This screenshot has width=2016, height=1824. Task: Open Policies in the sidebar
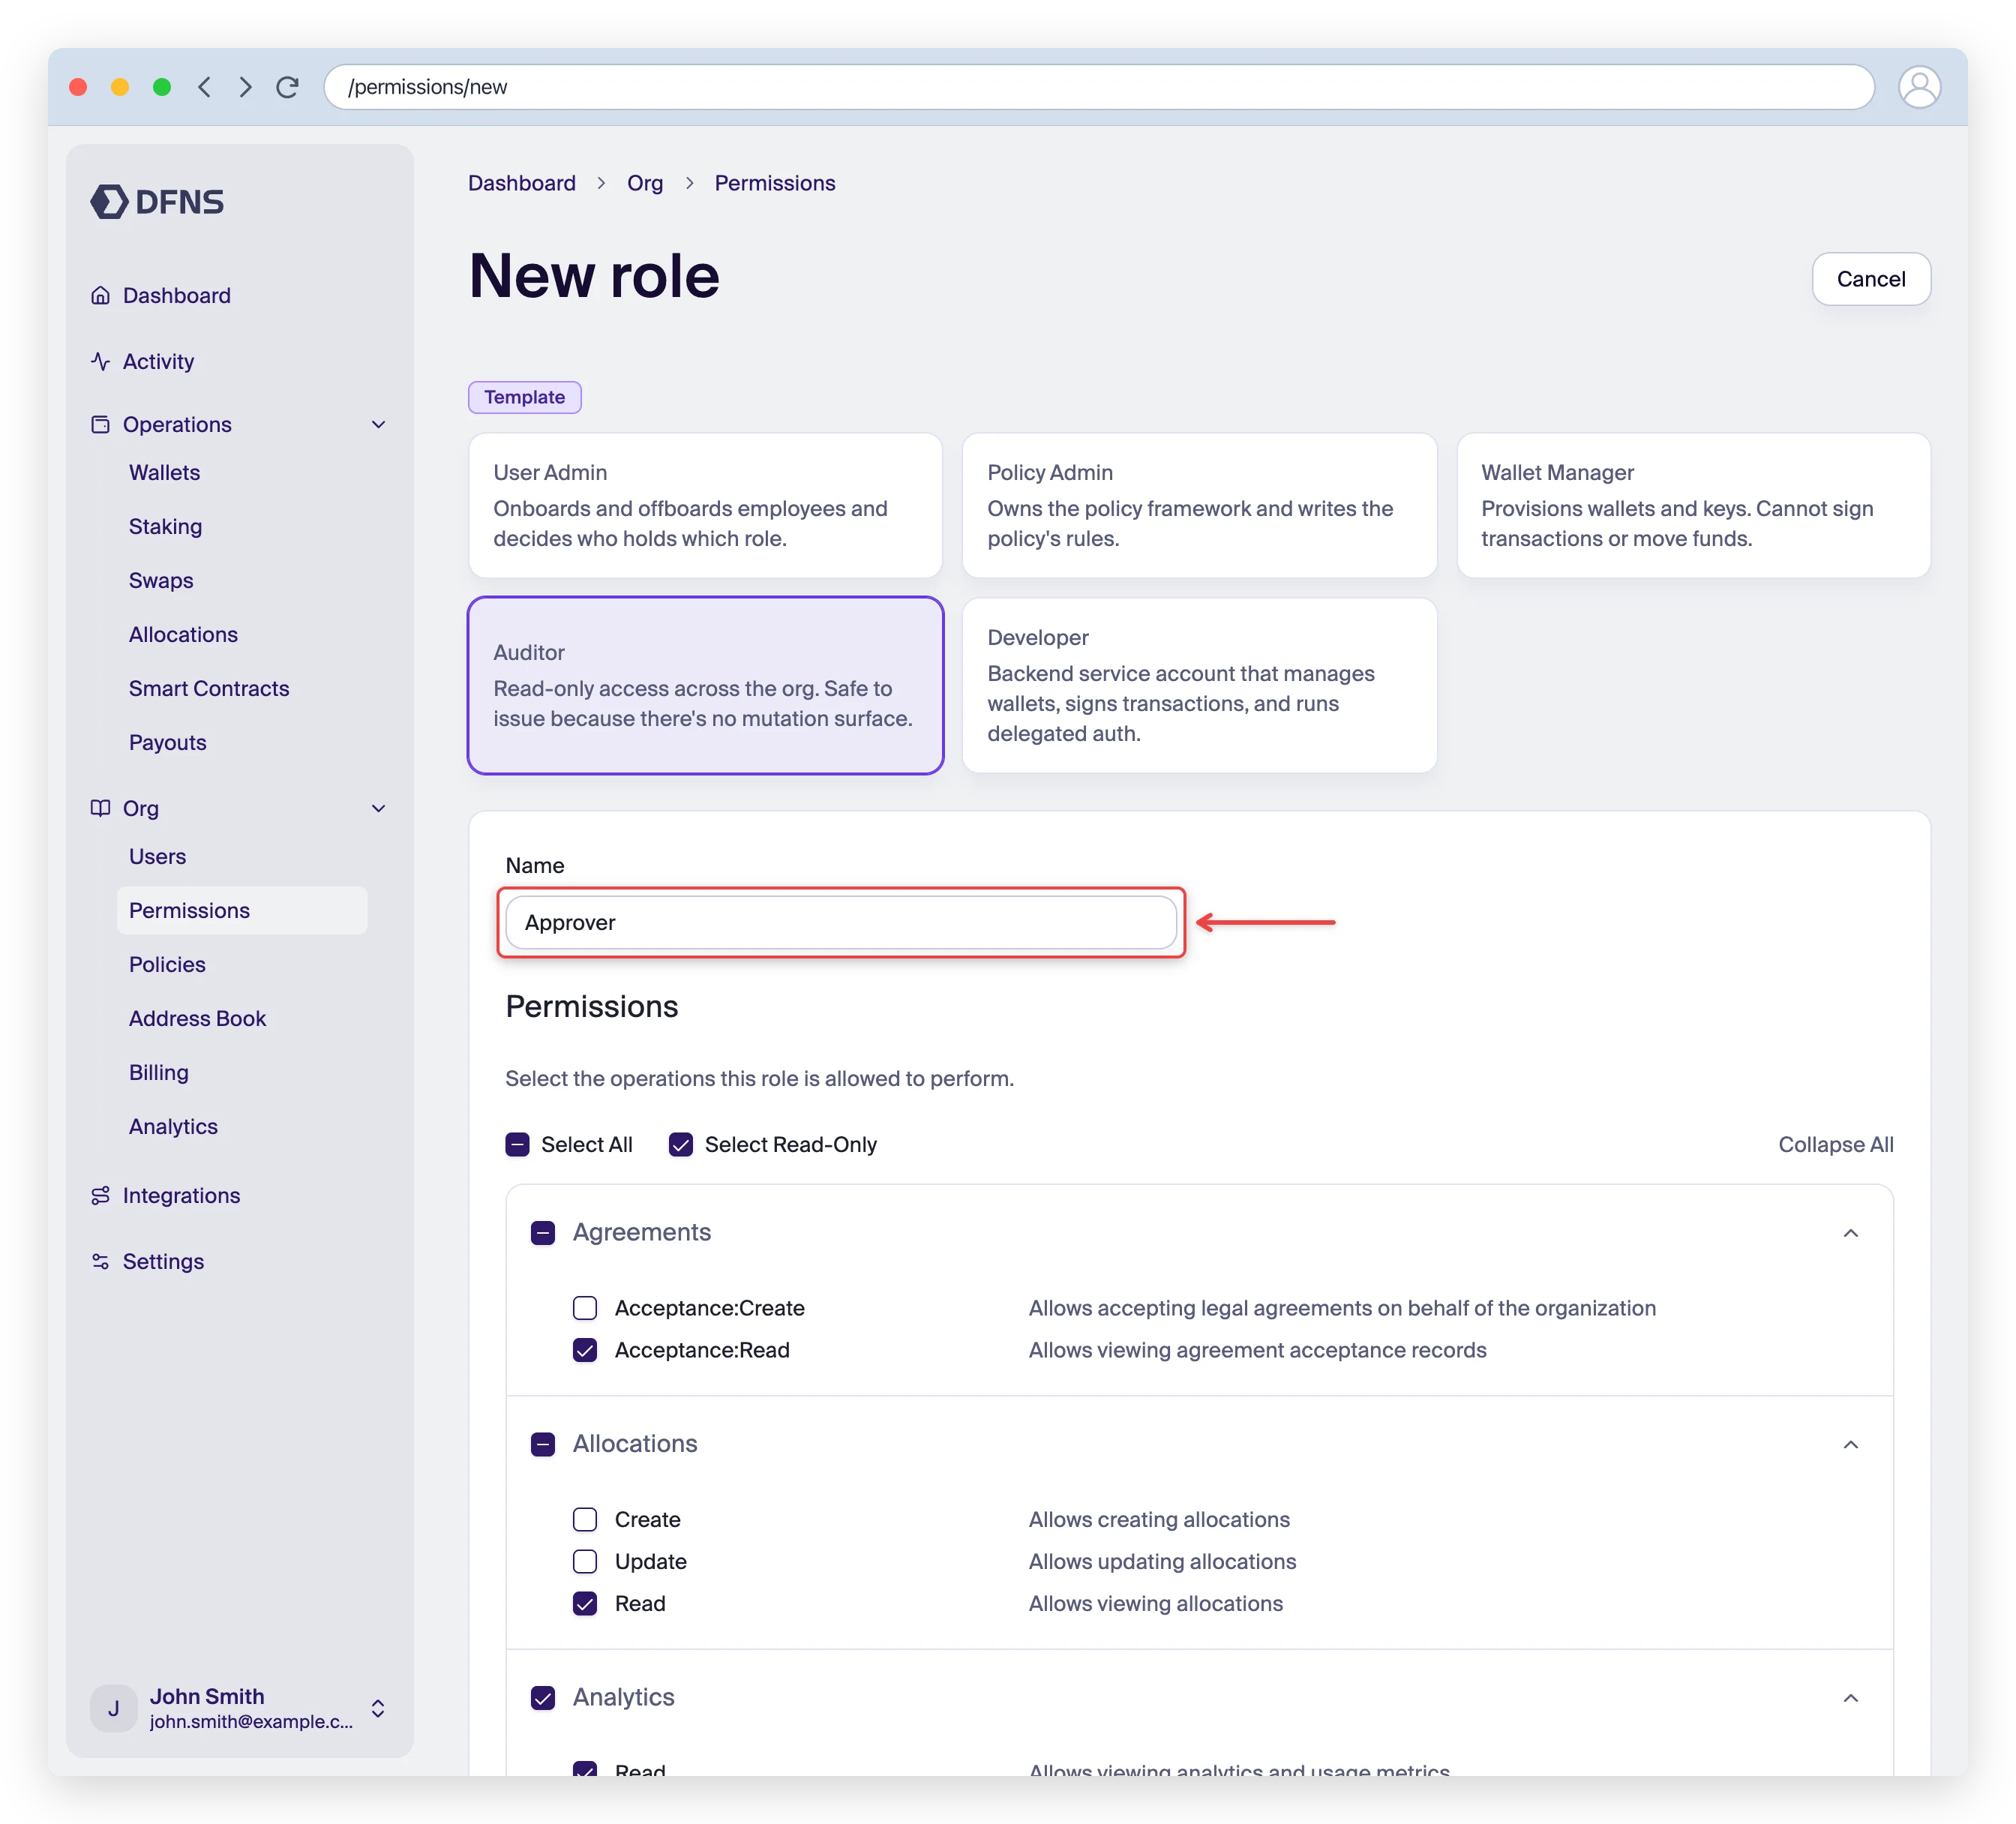tap(167, 964)
